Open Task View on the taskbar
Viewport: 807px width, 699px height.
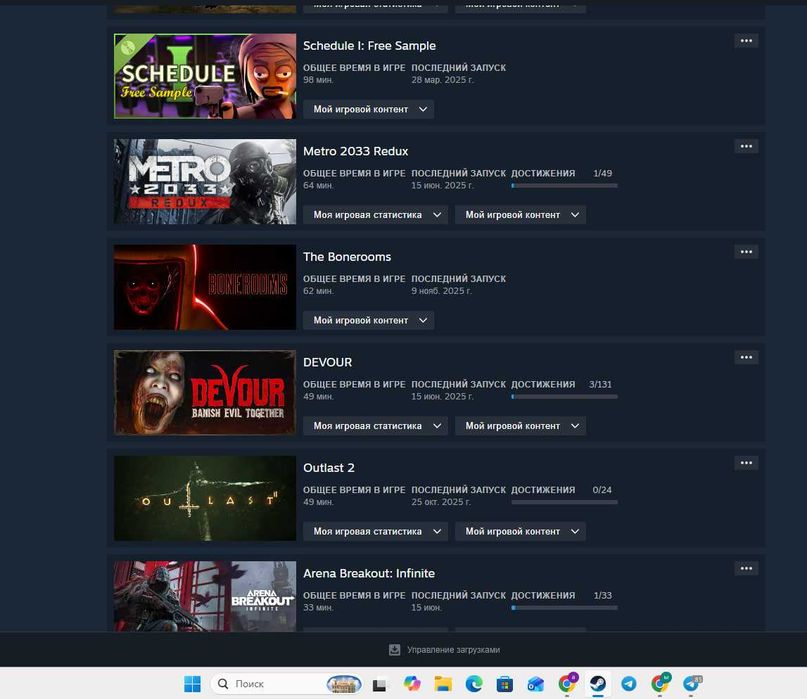point(379,684)
